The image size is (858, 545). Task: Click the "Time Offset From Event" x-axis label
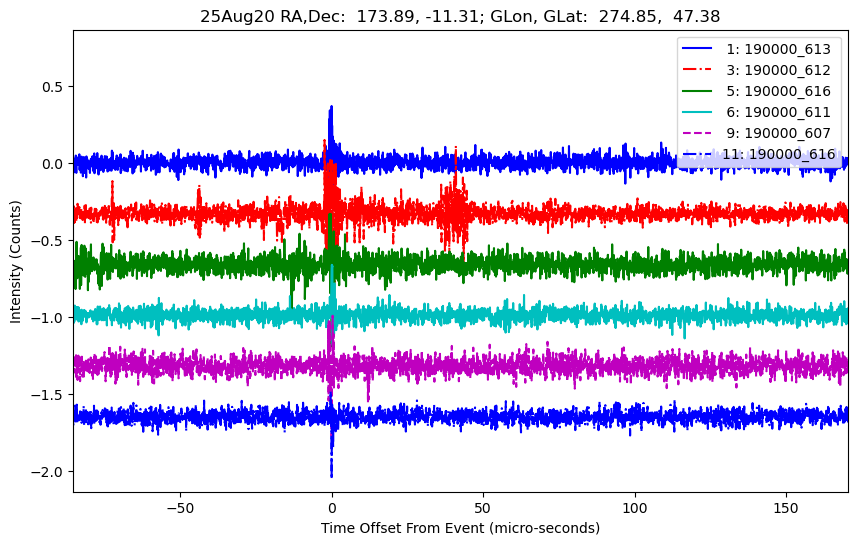[460, 528]
